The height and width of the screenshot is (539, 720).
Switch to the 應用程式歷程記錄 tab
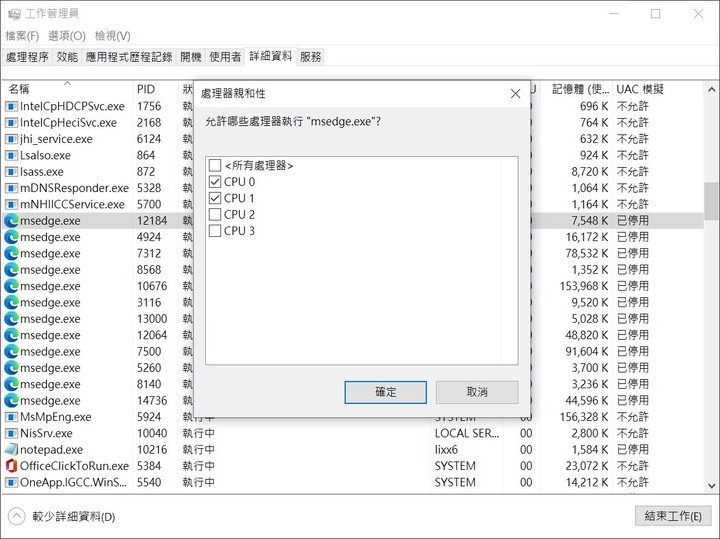point(129,57)
